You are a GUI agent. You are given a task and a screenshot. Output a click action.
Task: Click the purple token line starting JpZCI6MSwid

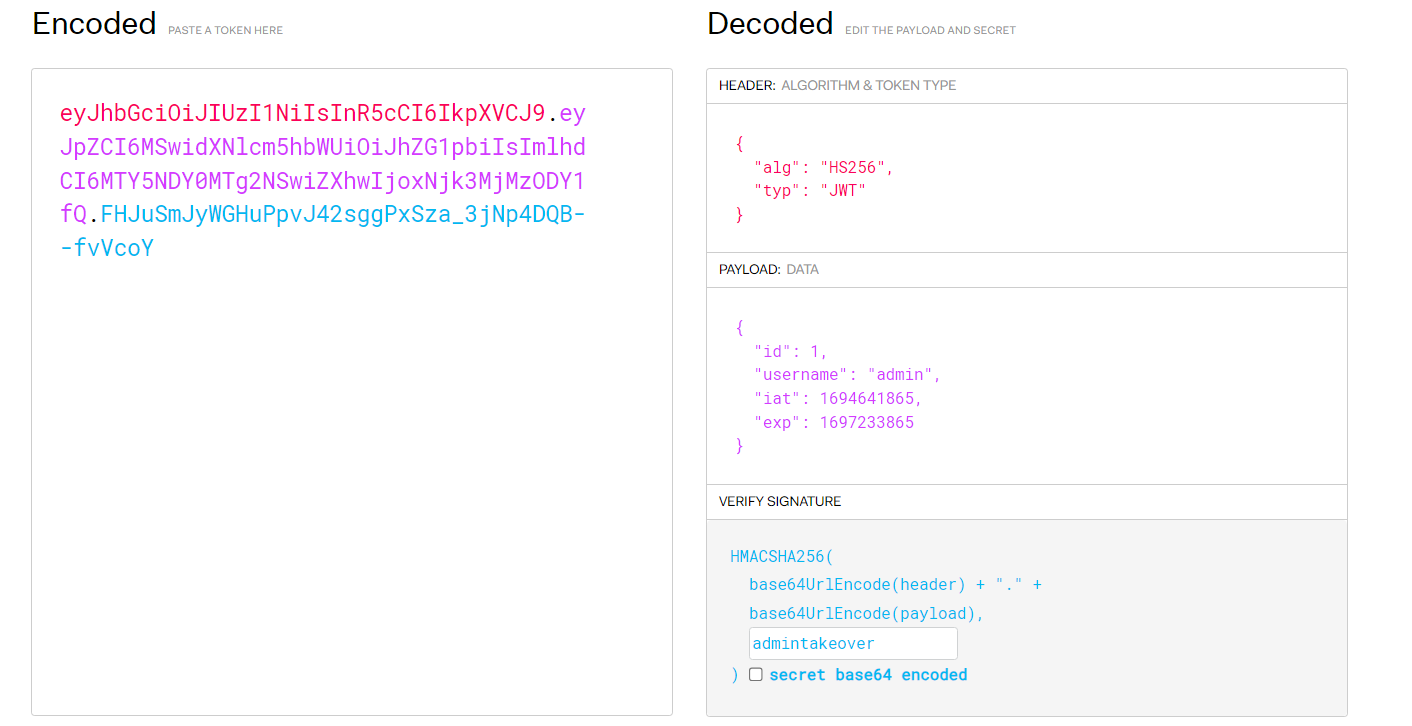(x=323, y=147)
